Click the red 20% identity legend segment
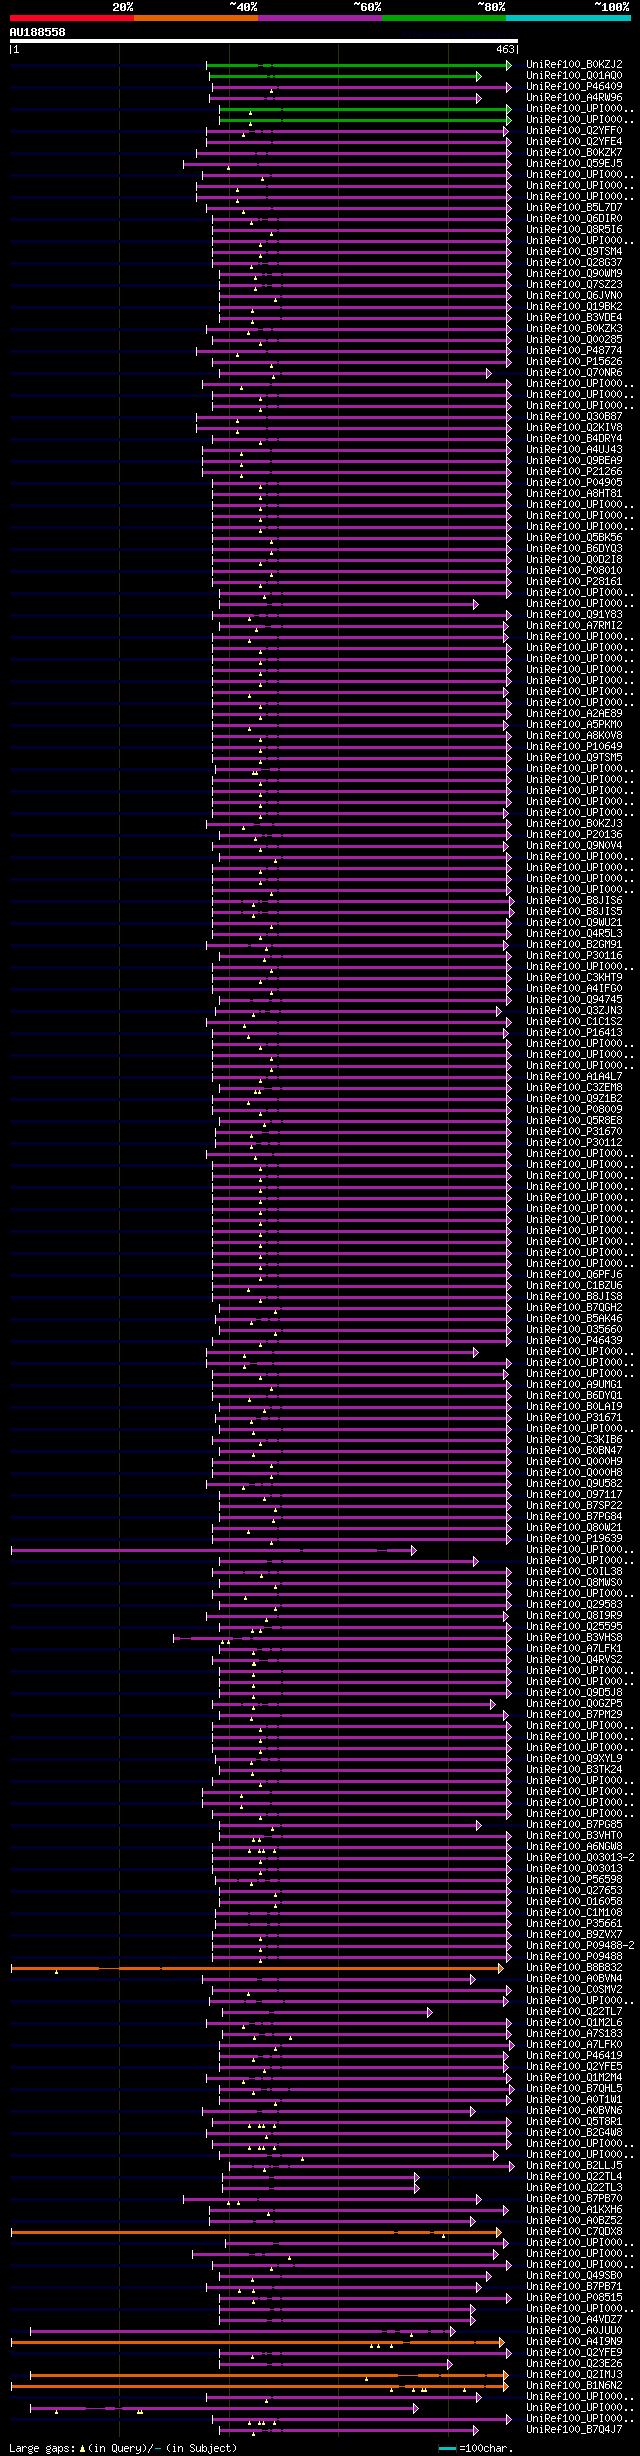This screenshot has width=640, height=2456. tap(72, 18)
